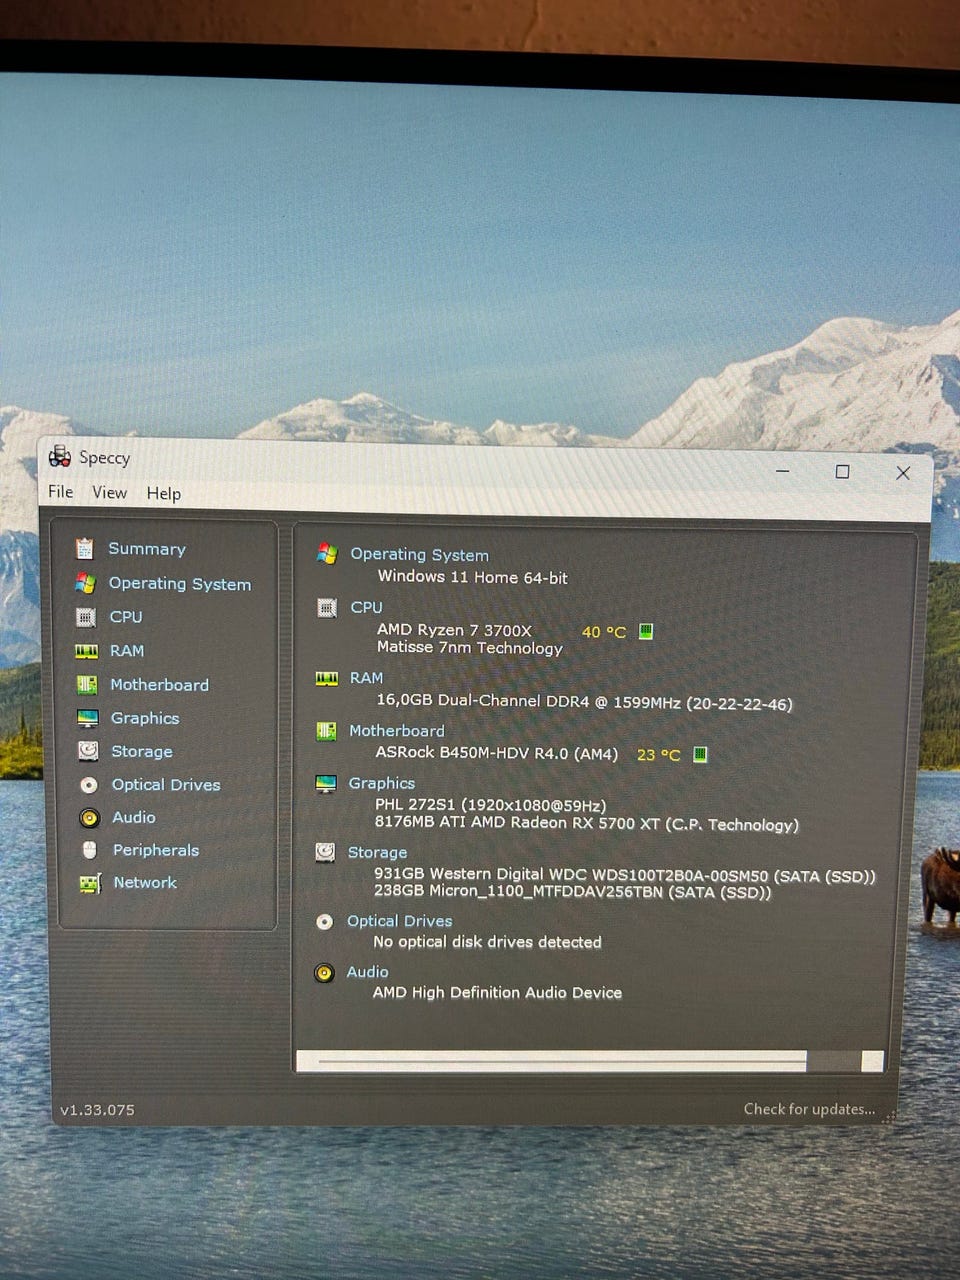The width and height of the screenshot is (960, 1280).
Task: Click CPU heading link in summary
Action: coord(367,607)
